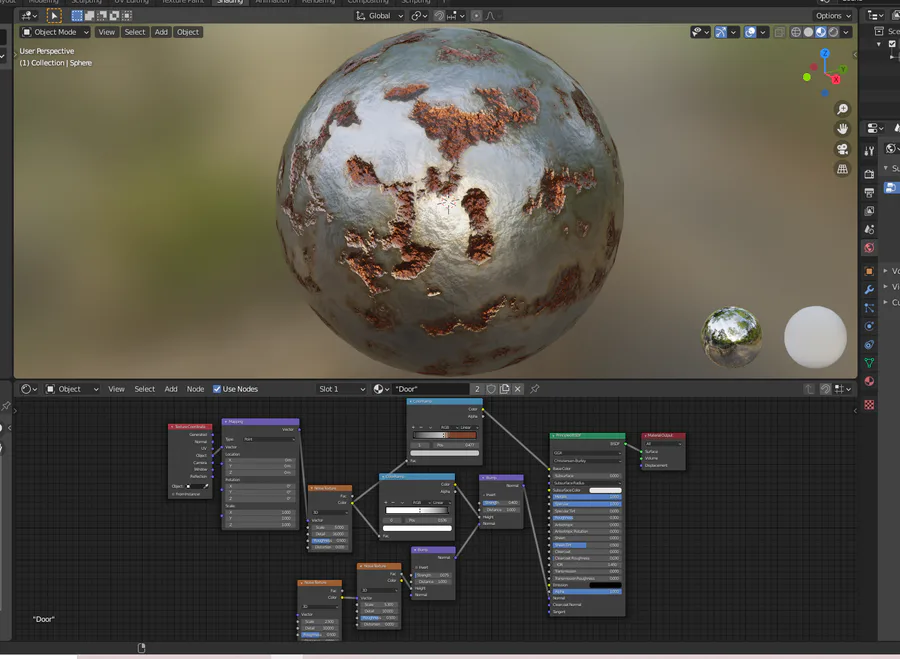
Task: Open the Output properties tab icon
Action: coord(869,192)
